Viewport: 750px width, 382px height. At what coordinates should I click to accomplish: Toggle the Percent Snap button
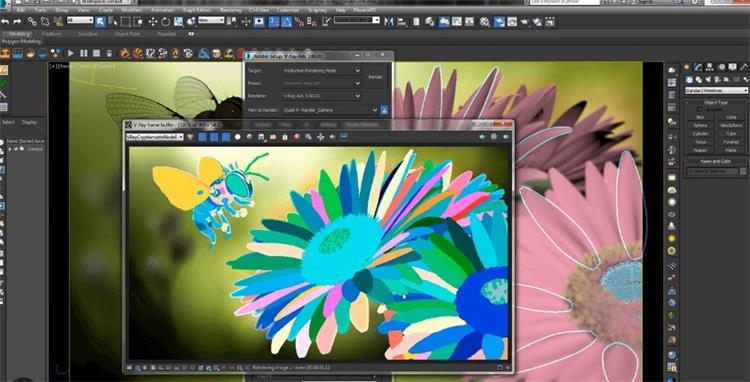click(299, 22)
